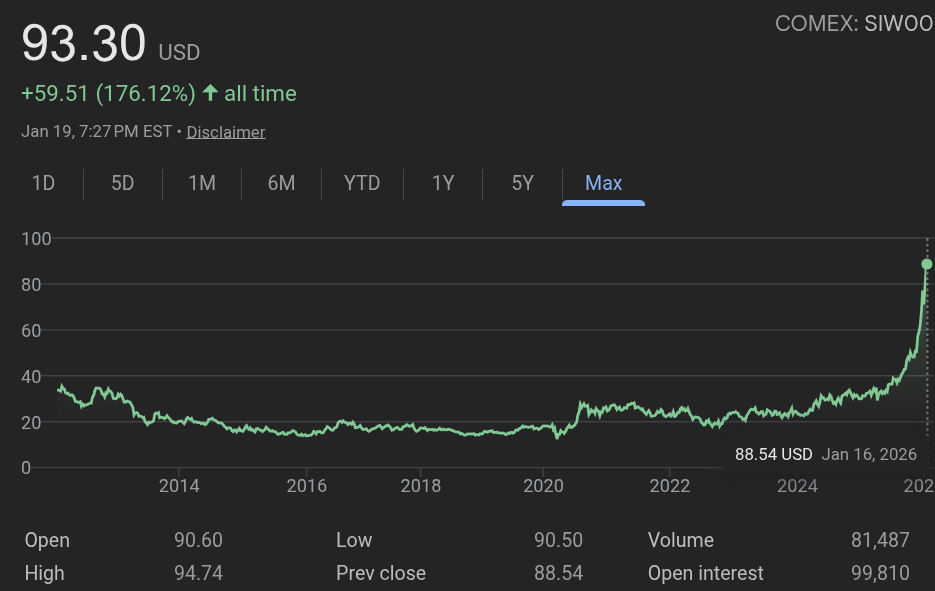The image size is (935, 591).
Task: Select the 5D time range tab
Action: pos(122,183)
